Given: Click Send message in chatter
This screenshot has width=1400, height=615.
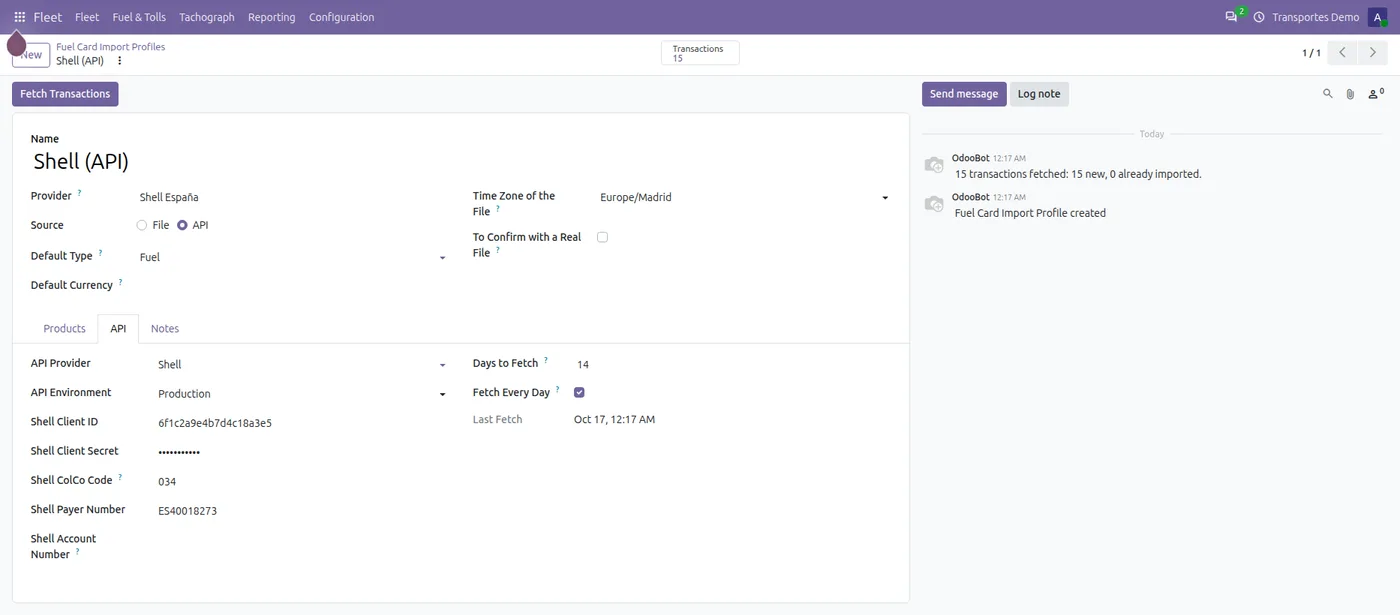Looking at the screenshot, I should (964, 94).
